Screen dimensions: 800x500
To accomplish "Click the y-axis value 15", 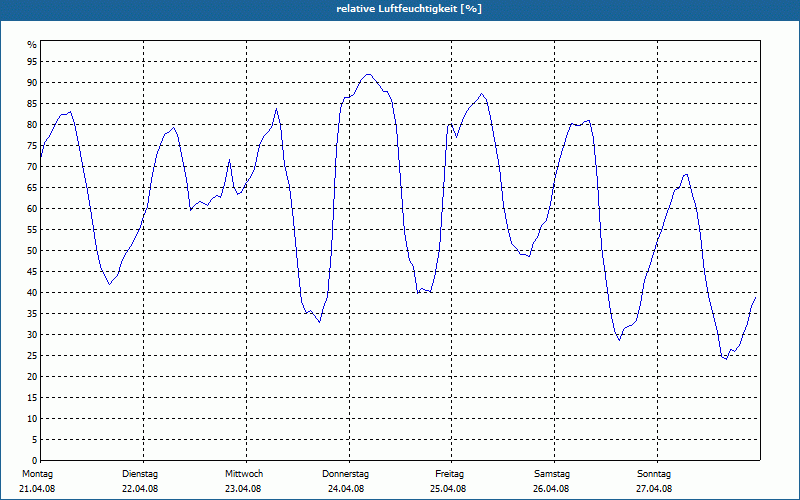I will pos(32,397).
